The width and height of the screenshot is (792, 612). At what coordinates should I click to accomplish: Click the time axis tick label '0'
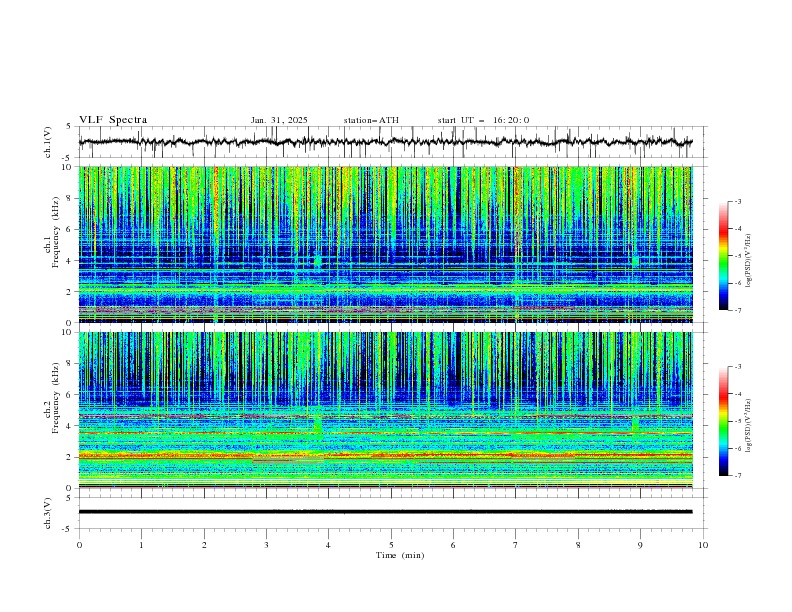(79, 545)
